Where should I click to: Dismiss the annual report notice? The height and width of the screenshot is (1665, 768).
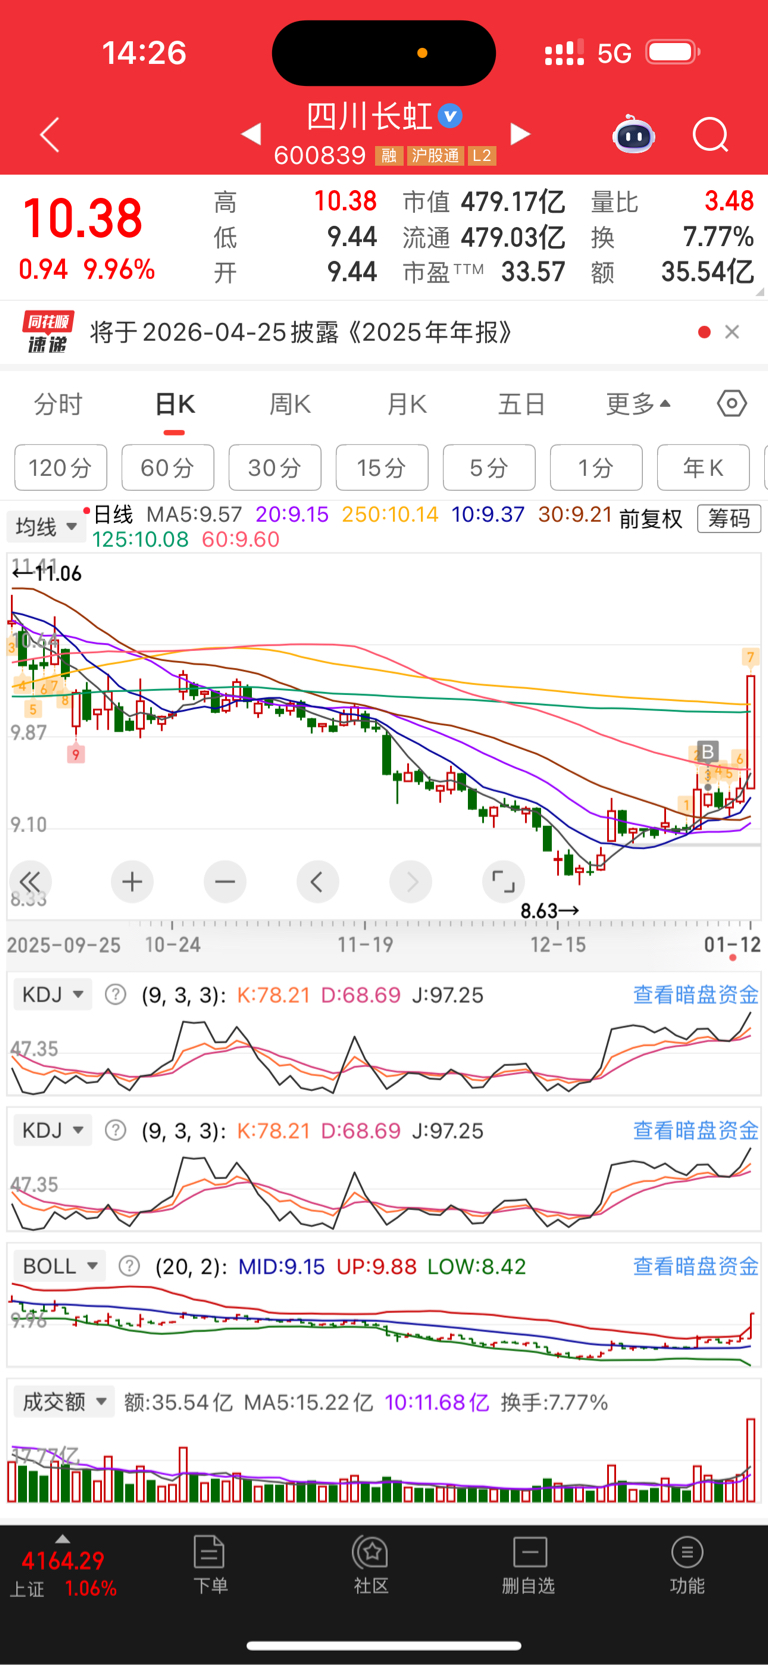732,332
